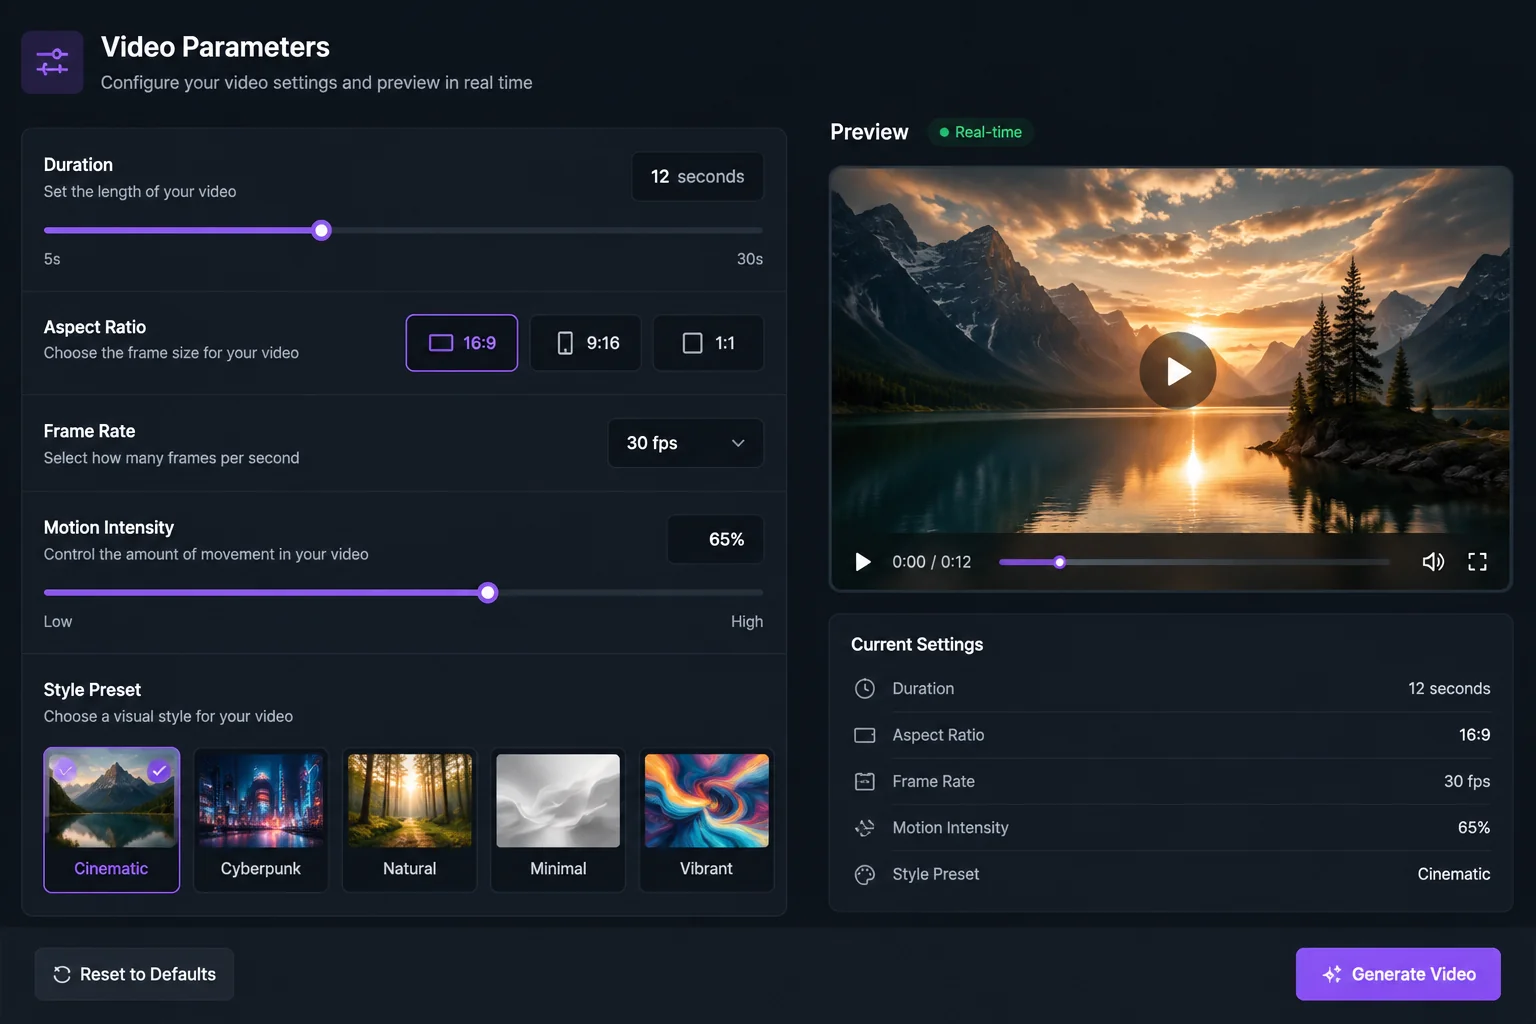Select the 1:1 square aspect ratio

(x=709, y=343)
